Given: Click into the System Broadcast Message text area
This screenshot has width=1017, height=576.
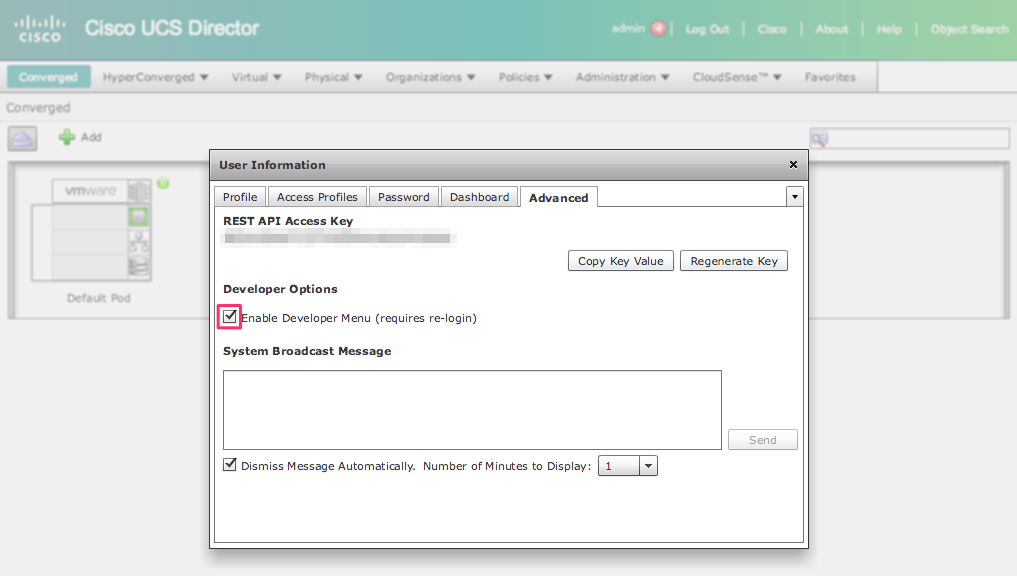Looking at the screenshot, I should [472, 410].
